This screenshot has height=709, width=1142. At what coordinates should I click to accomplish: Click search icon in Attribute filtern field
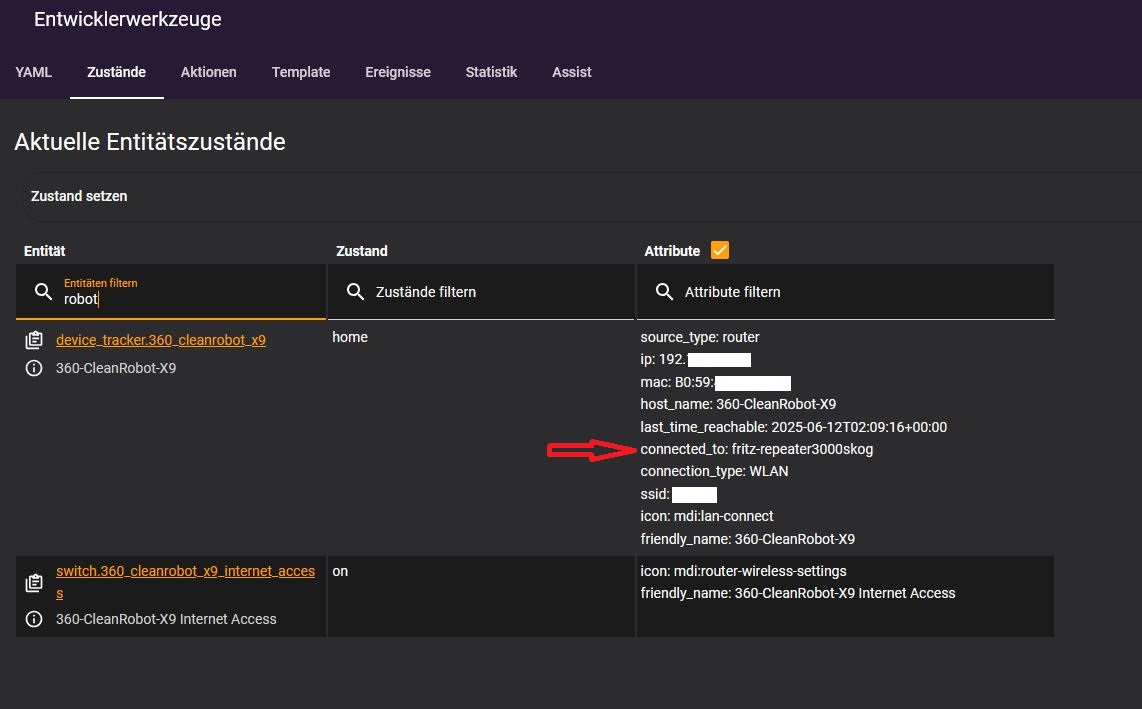pyautogui.click(x=663, y=292)
